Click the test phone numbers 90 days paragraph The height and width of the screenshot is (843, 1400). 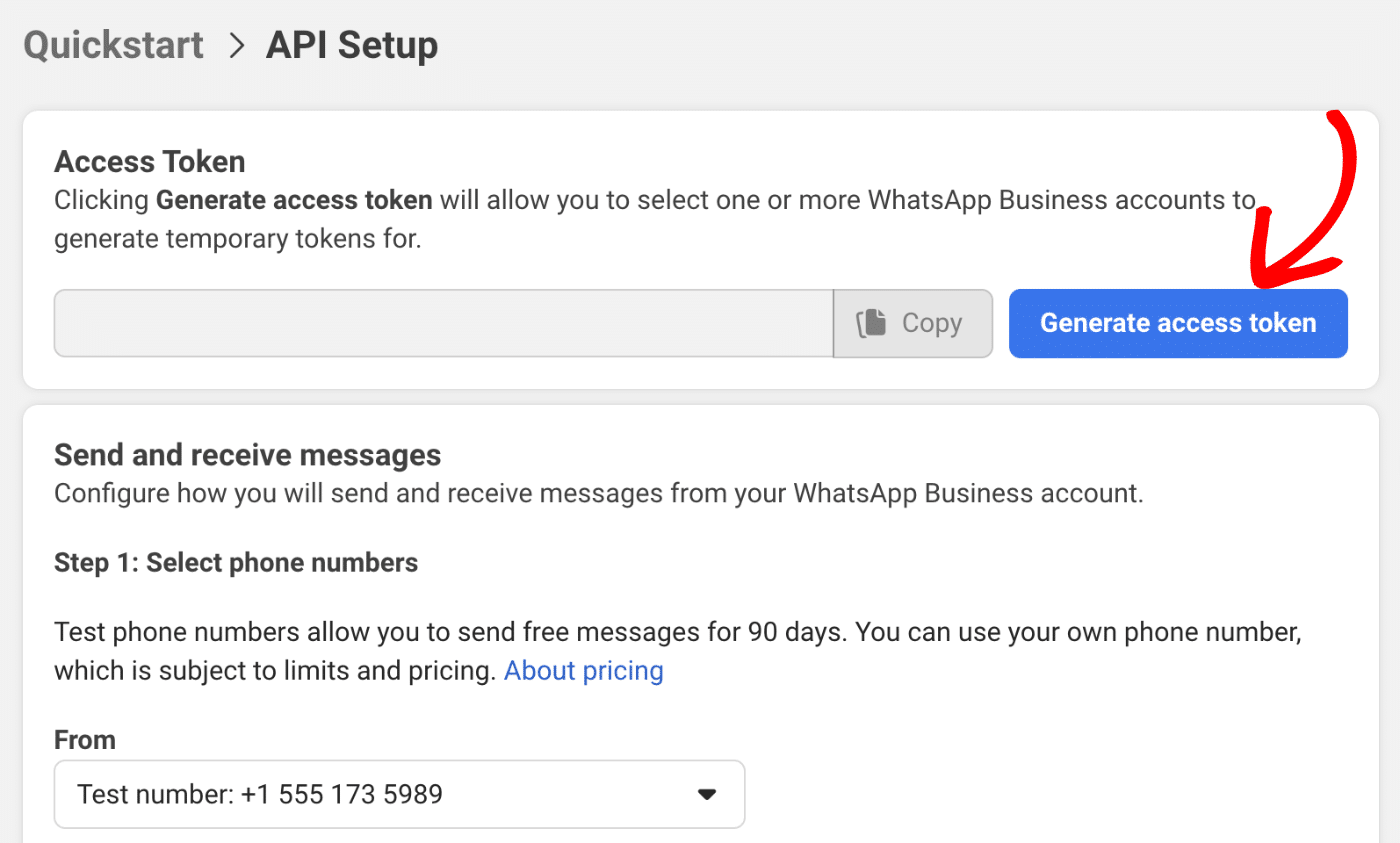click(x=677, y=632)
